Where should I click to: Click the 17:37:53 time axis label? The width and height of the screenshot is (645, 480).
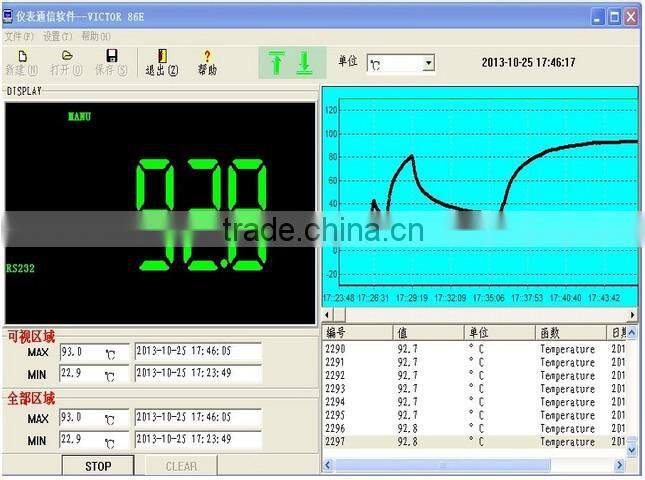(x=527, y=298)
